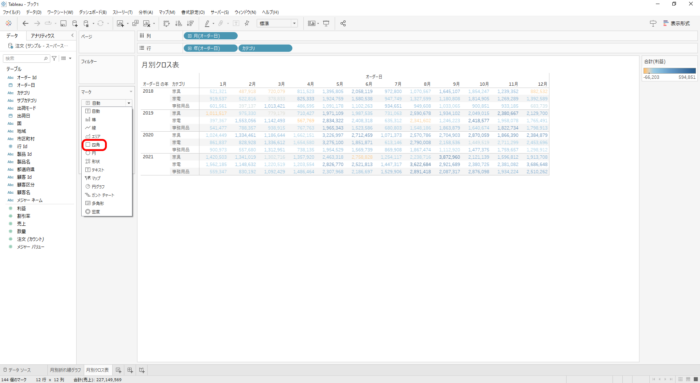Click the Sort ascending icon

click(x=179, y=23)
